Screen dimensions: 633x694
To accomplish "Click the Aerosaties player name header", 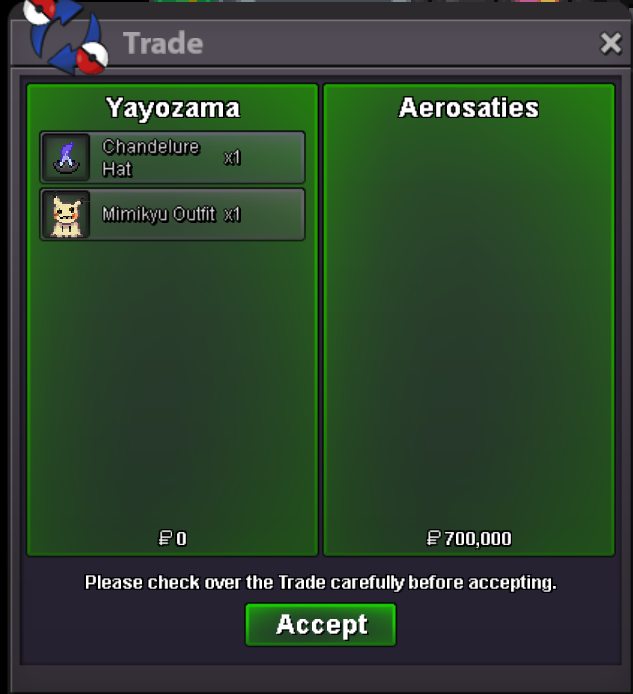I will click(x=469, y=108).
